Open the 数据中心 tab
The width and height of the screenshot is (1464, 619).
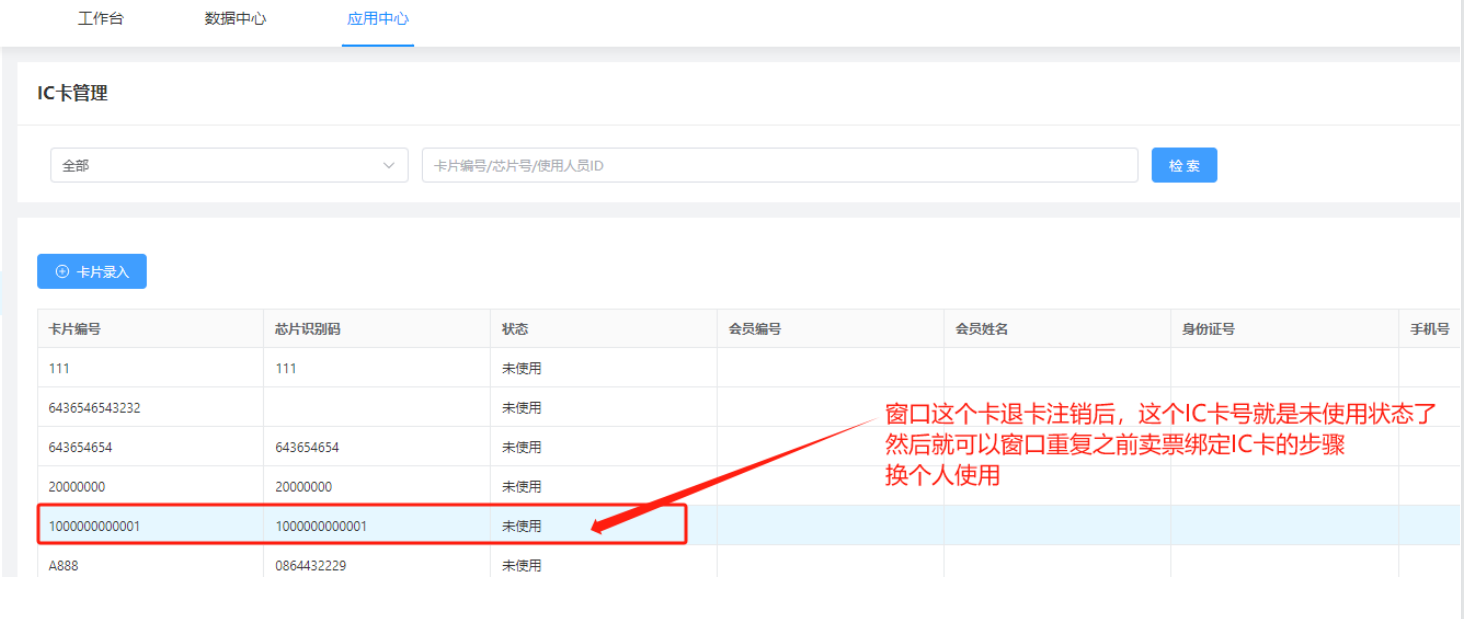click(235, 19)
